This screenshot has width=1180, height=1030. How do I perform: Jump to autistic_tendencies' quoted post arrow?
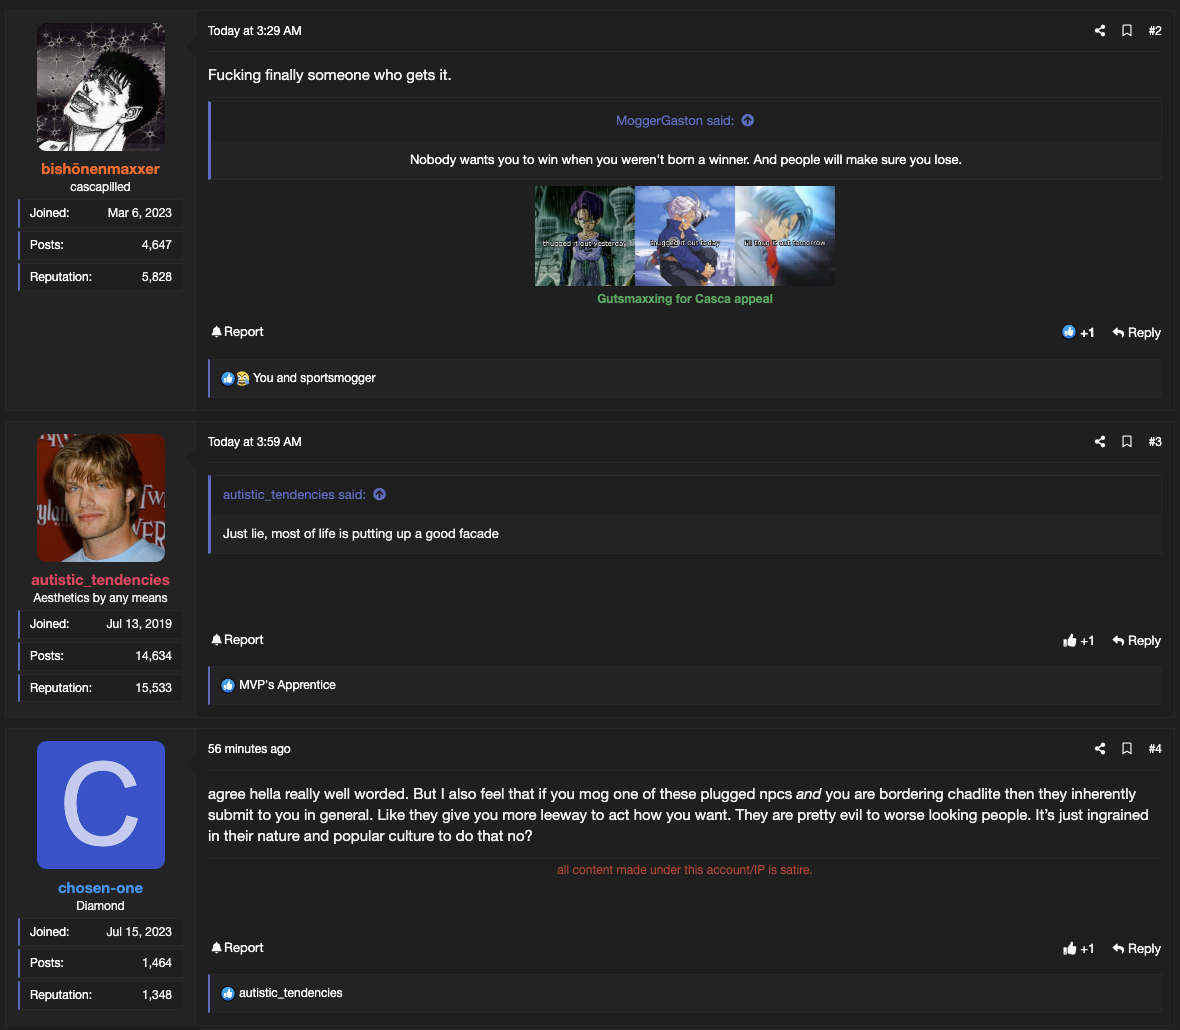pos(379,494)
